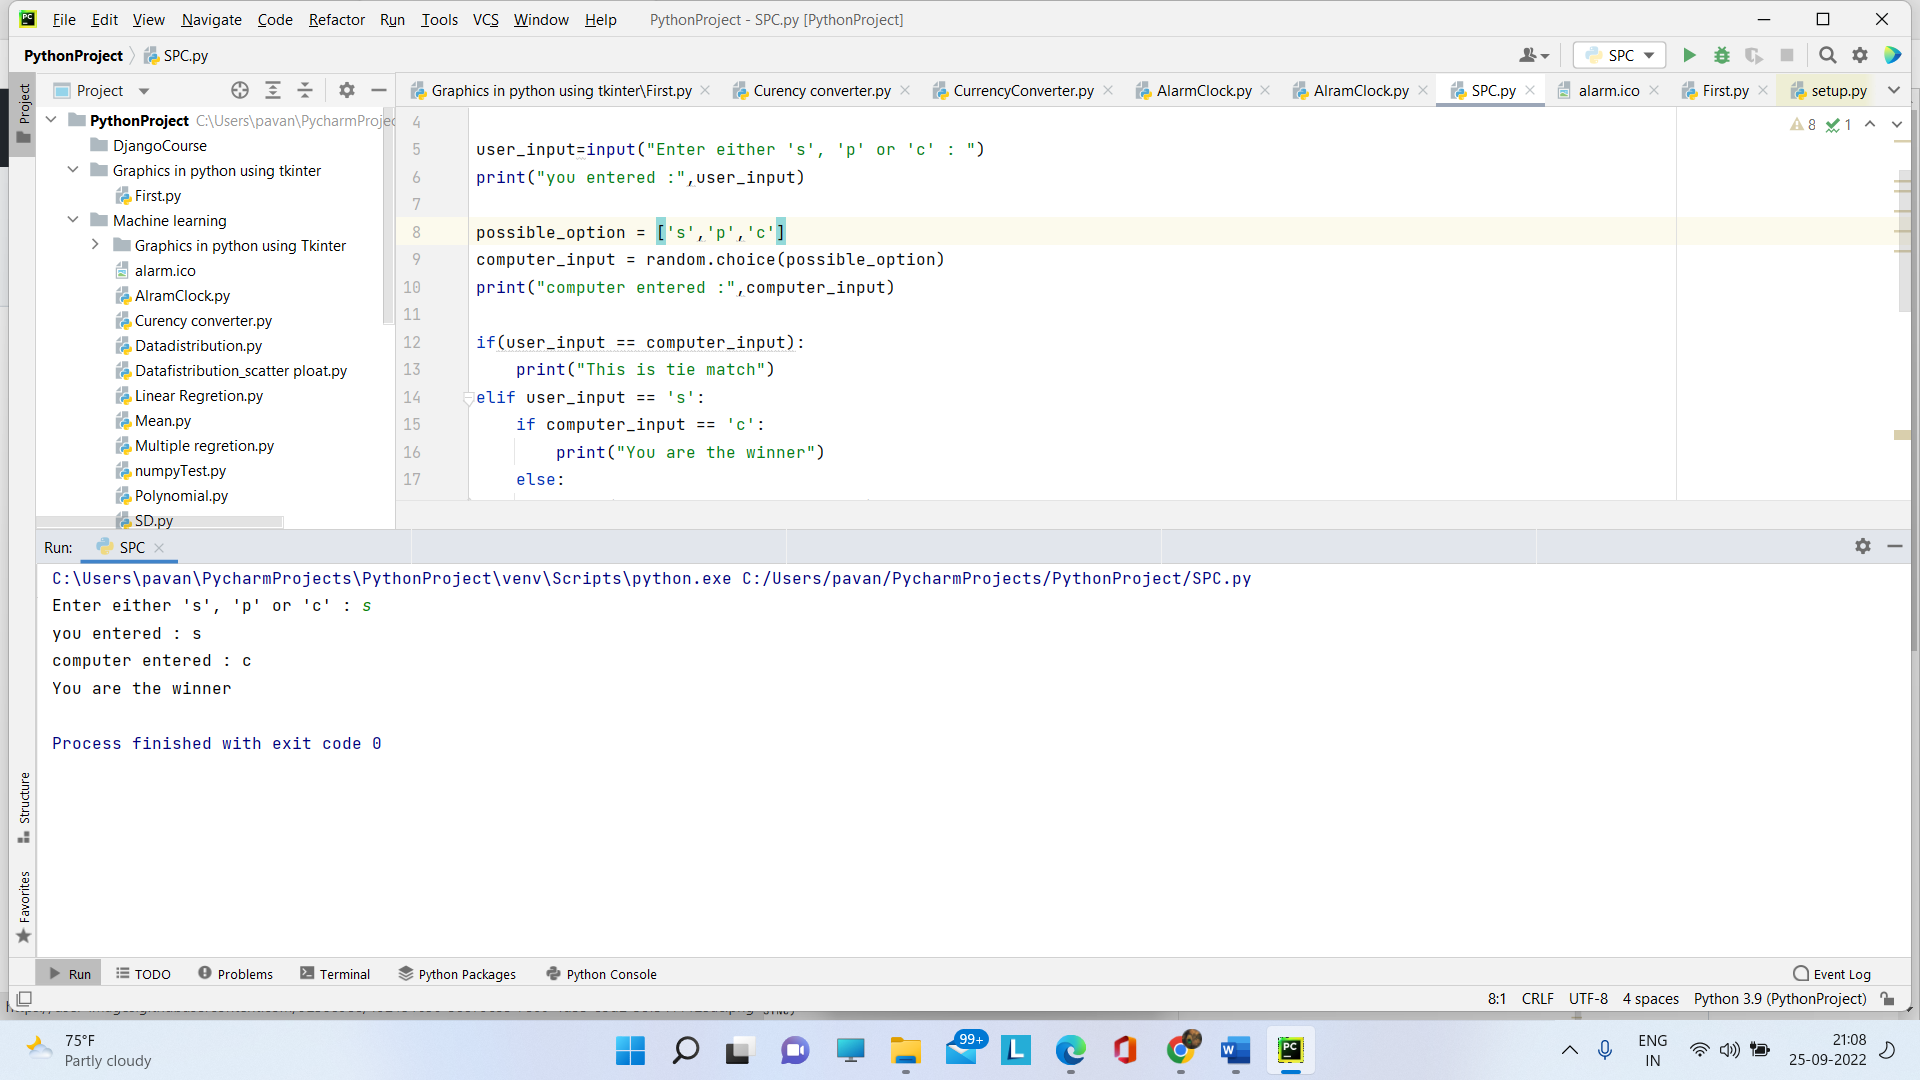Screen dimensions: 1920x1080
Task: Open the File menu
Action: [64, 19]
